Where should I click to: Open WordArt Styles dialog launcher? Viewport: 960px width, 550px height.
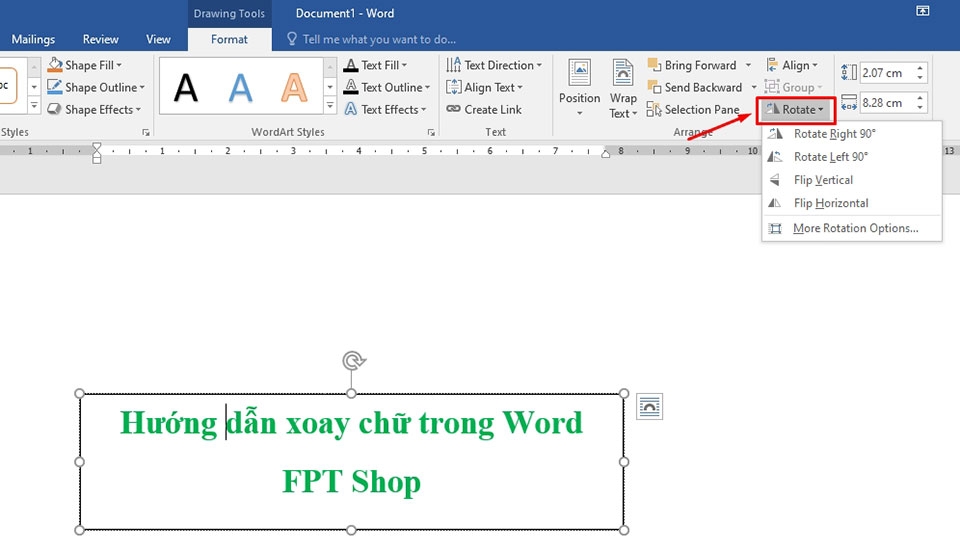pyautogui.click(x=431, y=132)
